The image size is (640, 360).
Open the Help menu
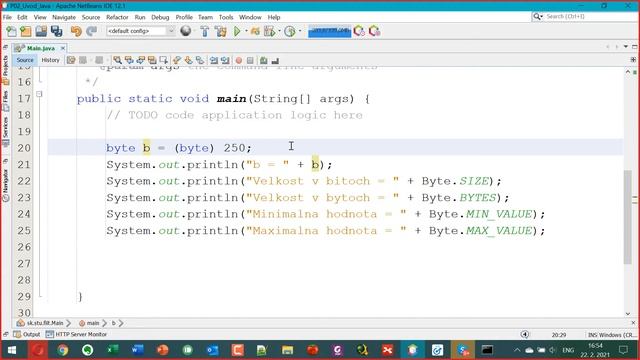[x=274, y=17]
